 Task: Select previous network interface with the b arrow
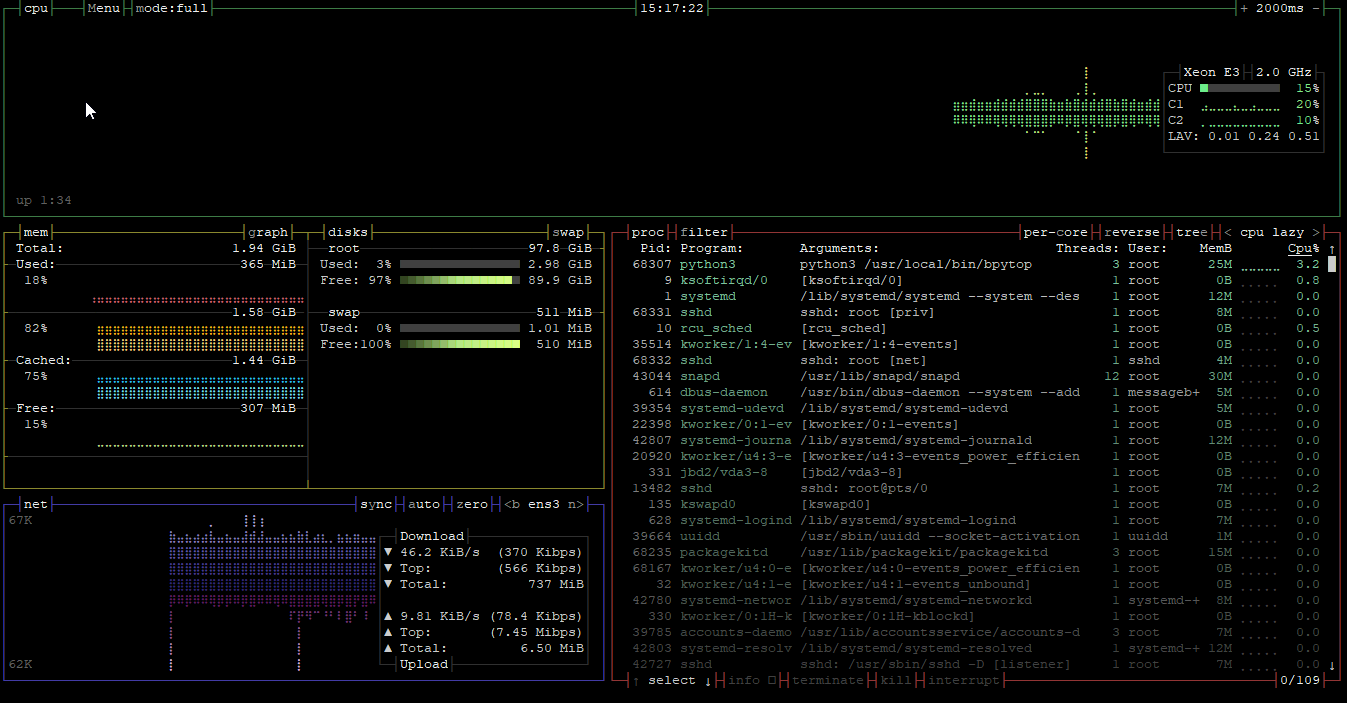coord(512,504)
